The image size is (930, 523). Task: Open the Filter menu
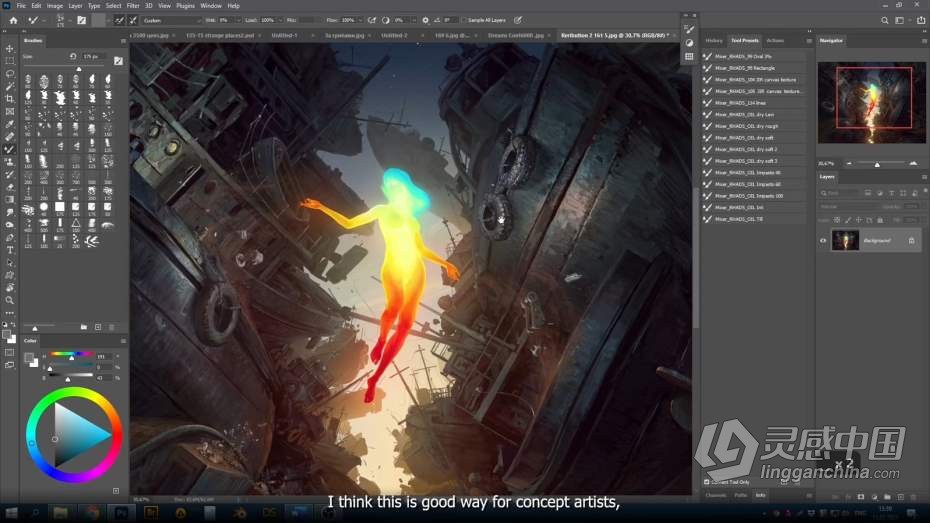coord(133,6)
